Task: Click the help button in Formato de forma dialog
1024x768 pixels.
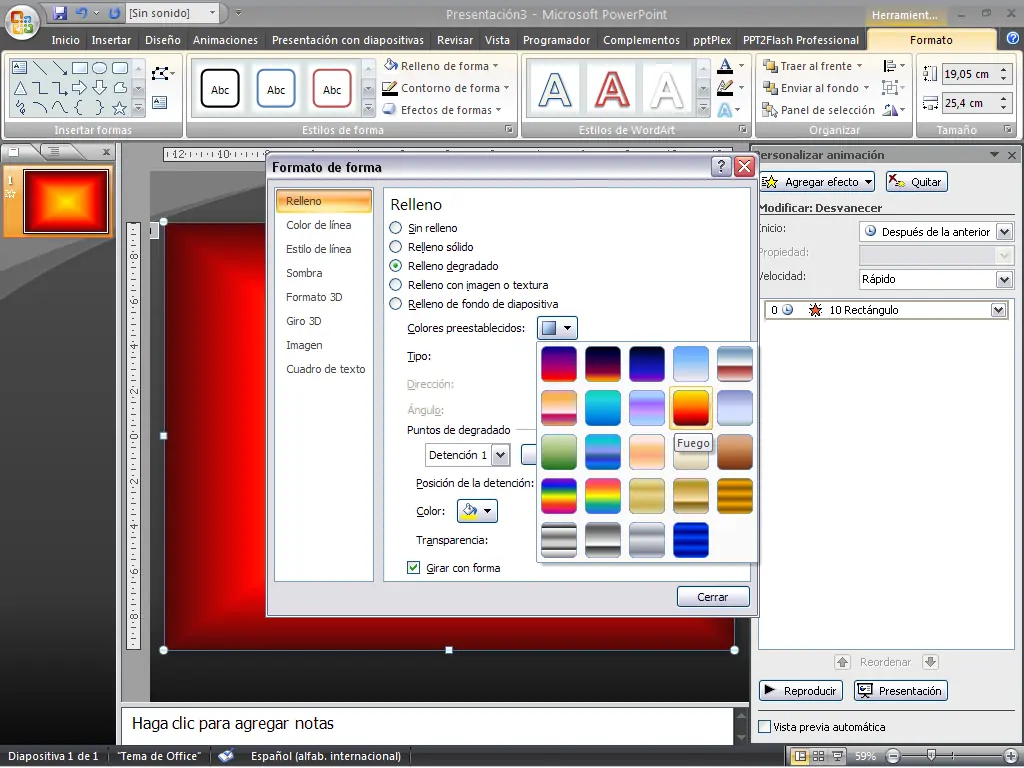Action: [x=720, y=167]
